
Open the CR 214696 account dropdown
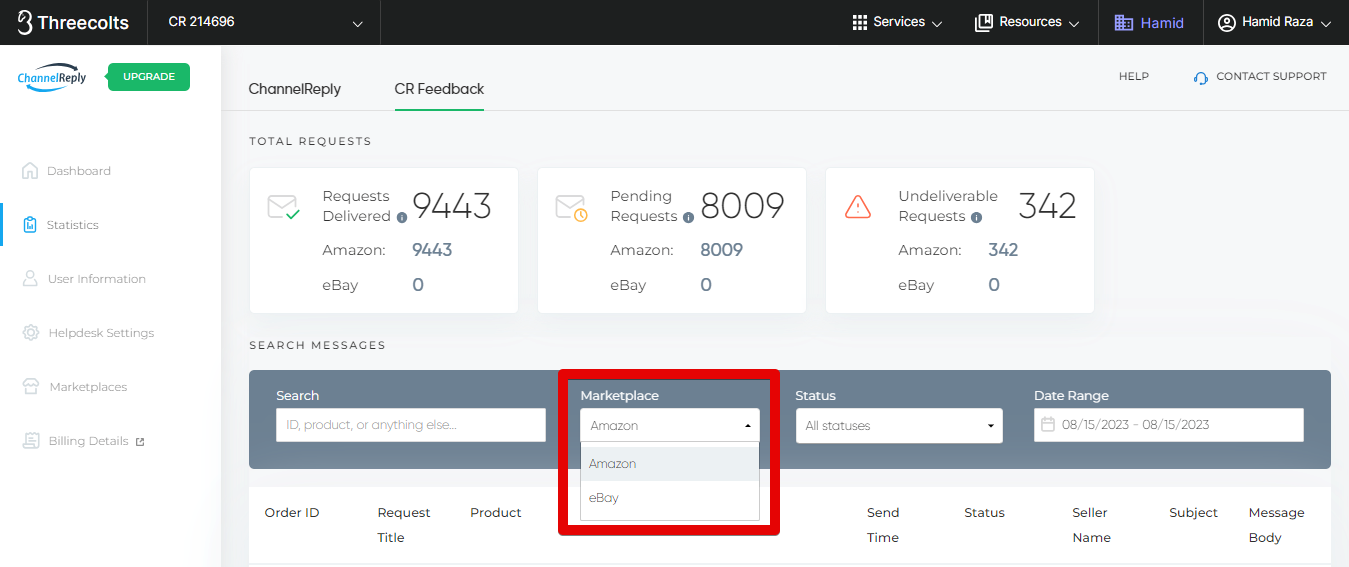pyautogui.click(x=264, y=22)
